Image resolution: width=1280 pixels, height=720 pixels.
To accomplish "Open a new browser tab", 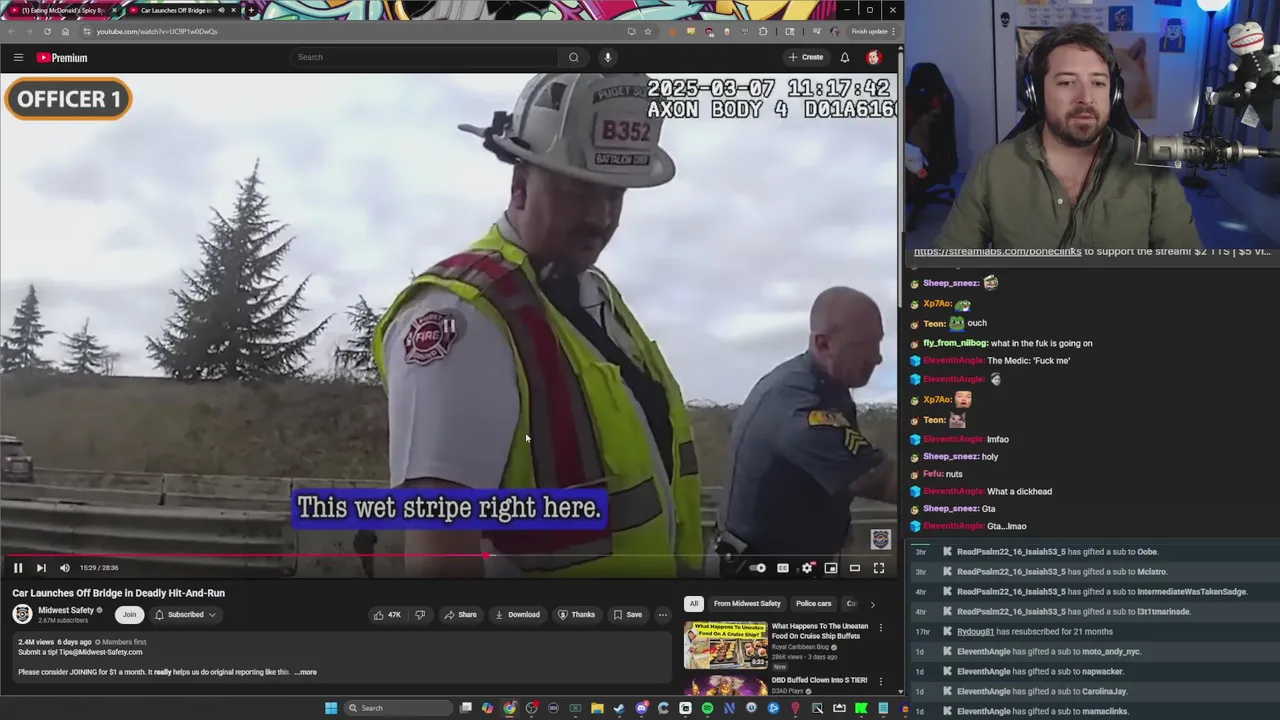I will [x=251, y=10].
